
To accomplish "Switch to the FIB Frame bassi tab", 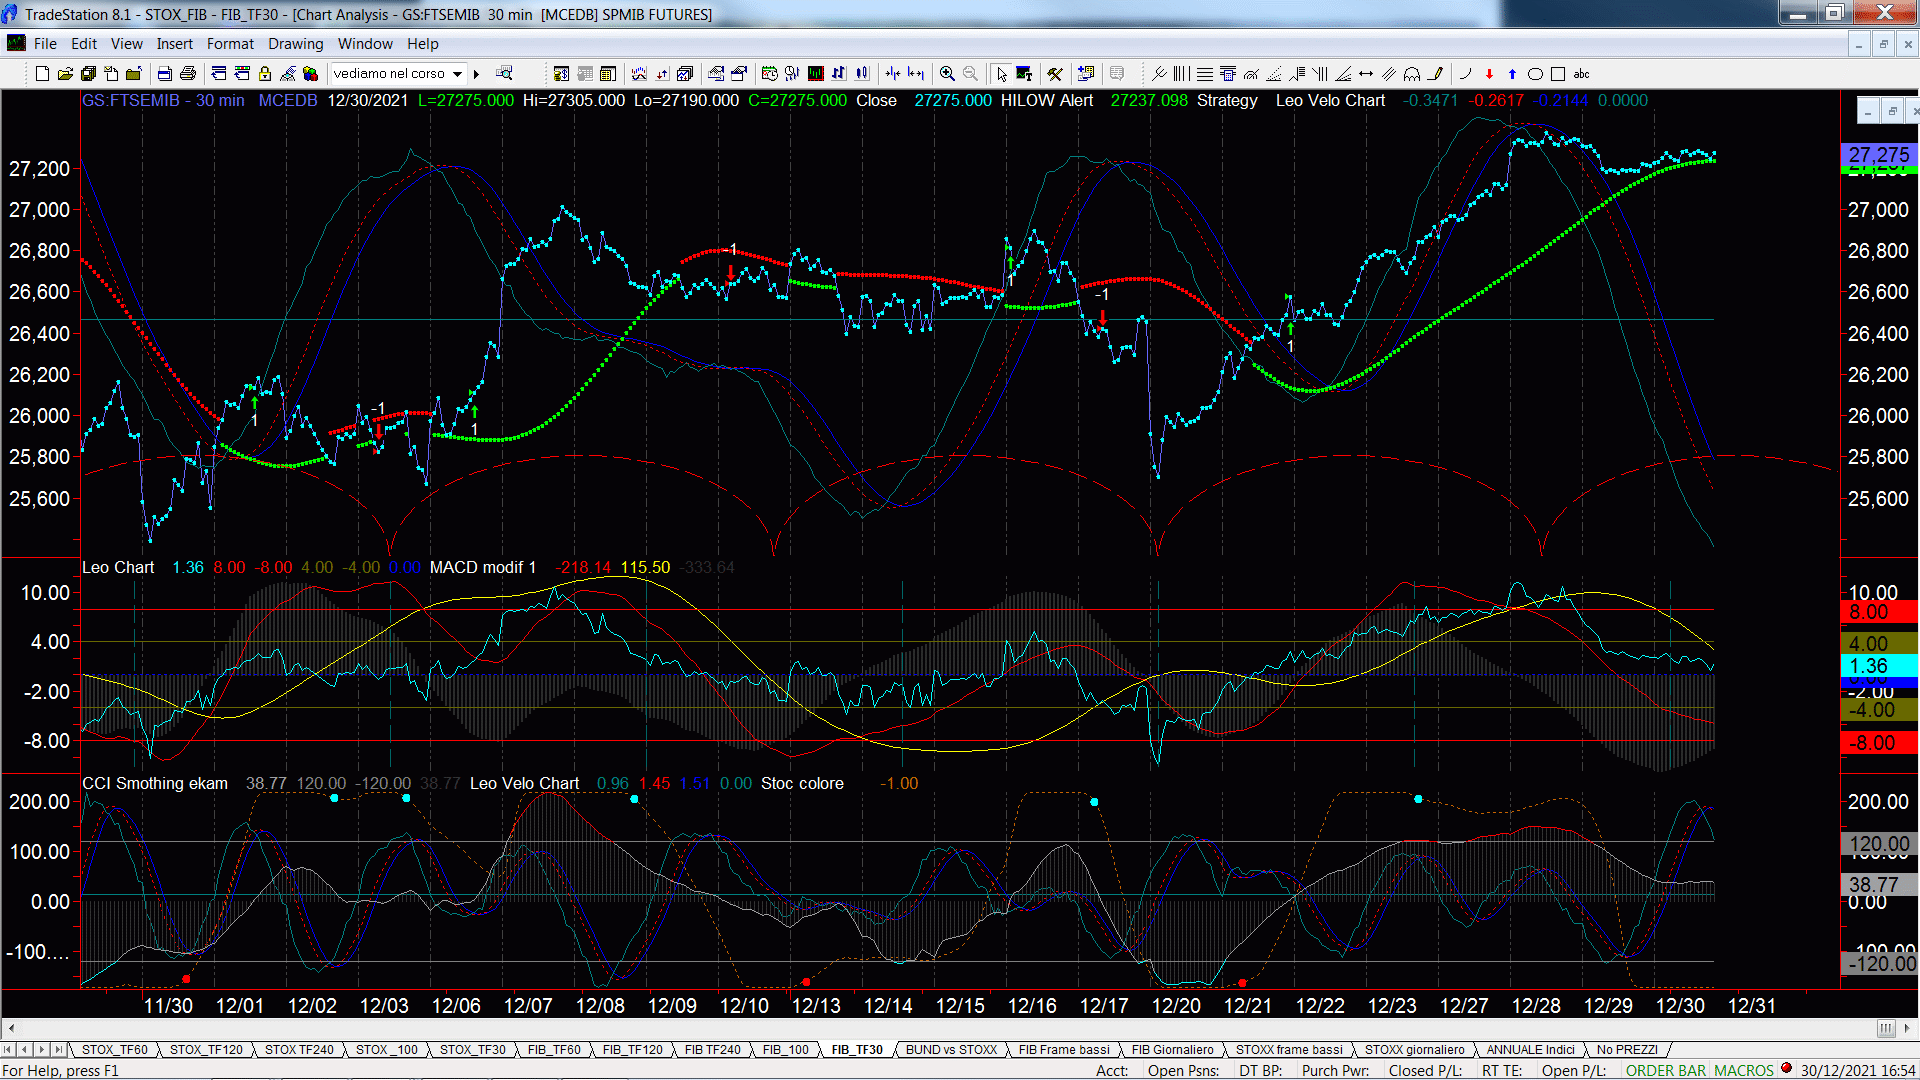I will pos(1064,1049).
